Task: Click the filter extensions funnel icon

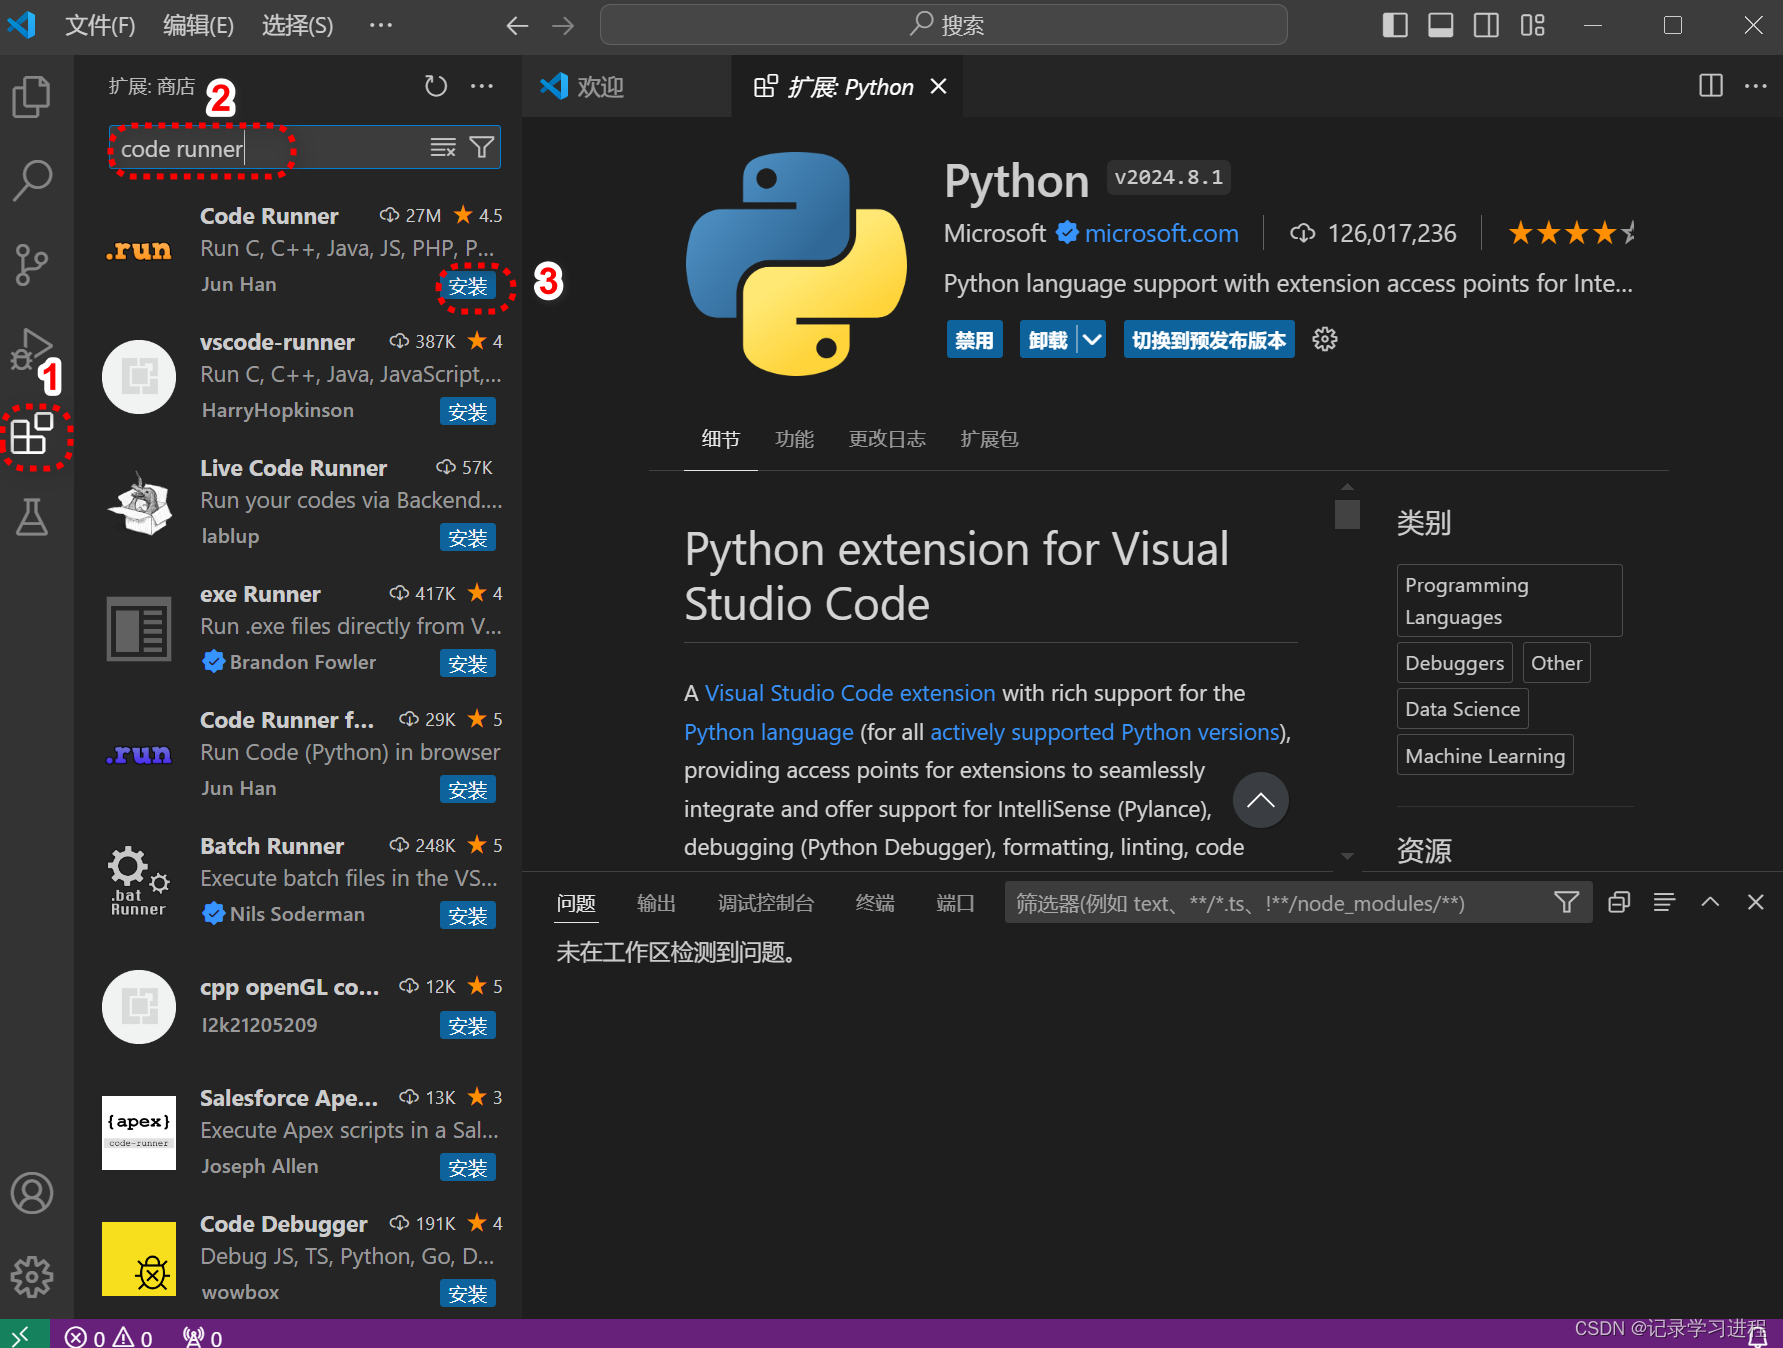Action: [482, 148]
